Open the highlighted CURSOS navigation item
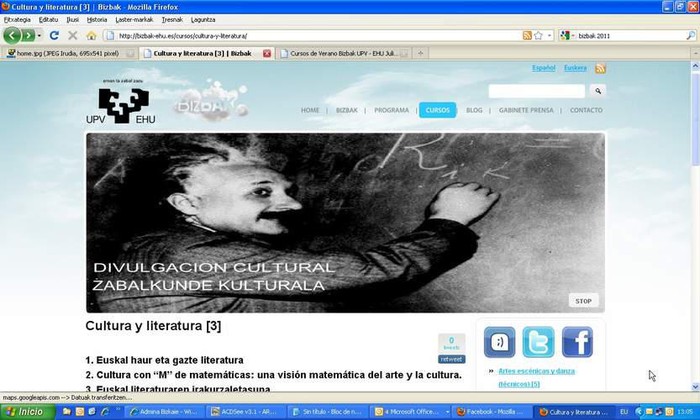Viewport: 700px width, 420px height. click(438, 110)
